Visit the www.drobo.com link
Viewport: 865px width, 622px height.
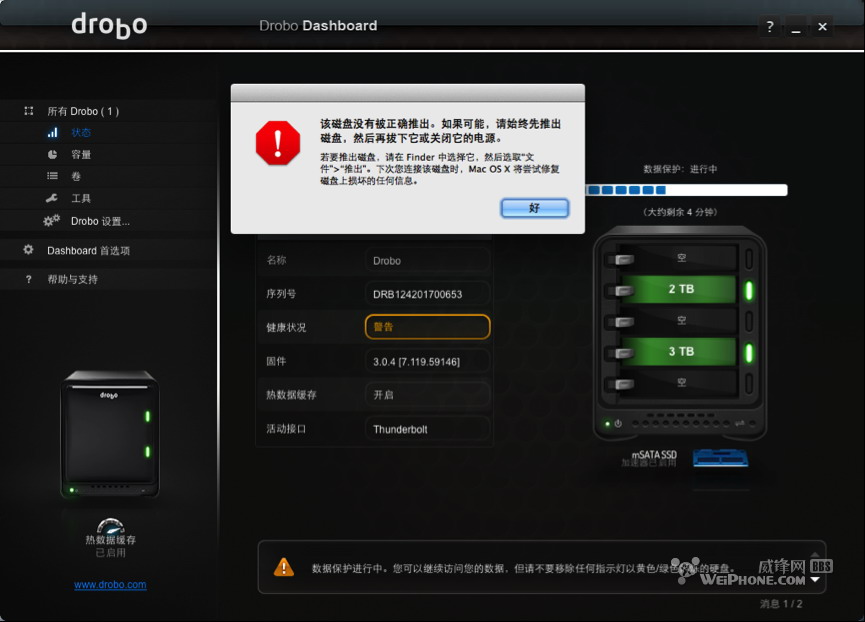[110, 585]
